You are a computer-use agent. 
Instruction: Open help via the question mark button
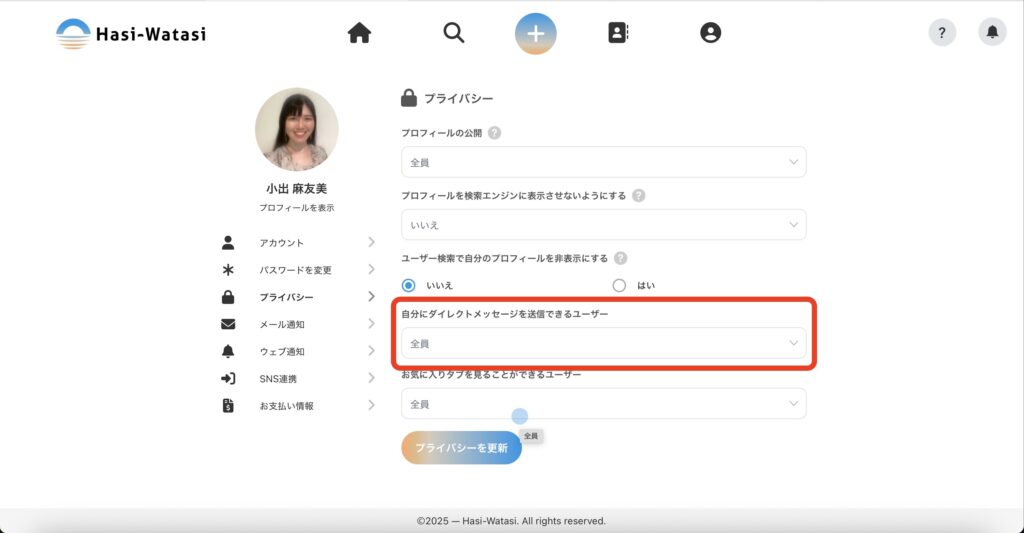pyautogui.click(x=942, y=33)
